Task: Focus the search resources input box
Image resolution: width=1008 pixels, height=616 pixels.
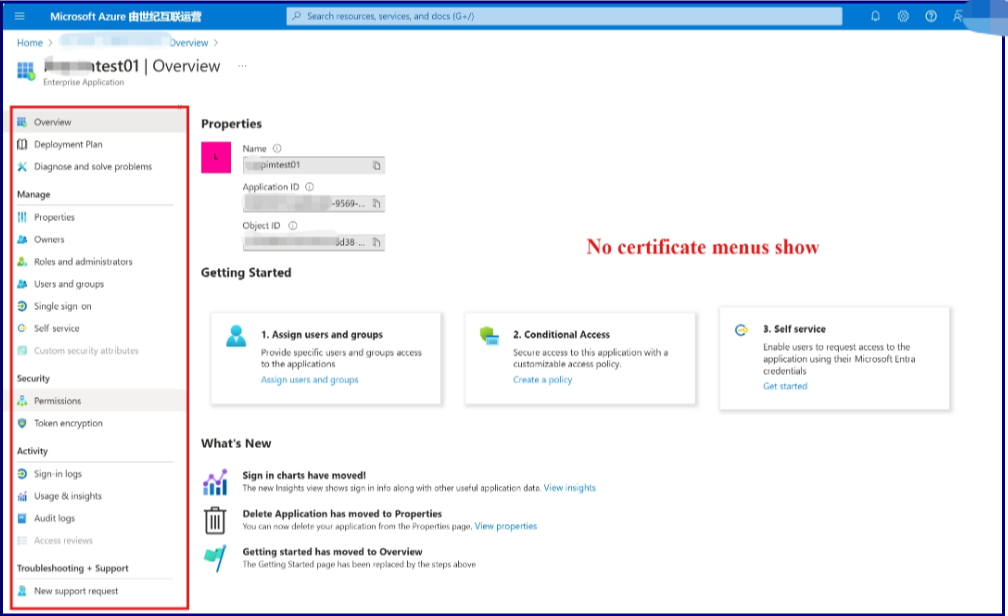Action: point(565,16)
